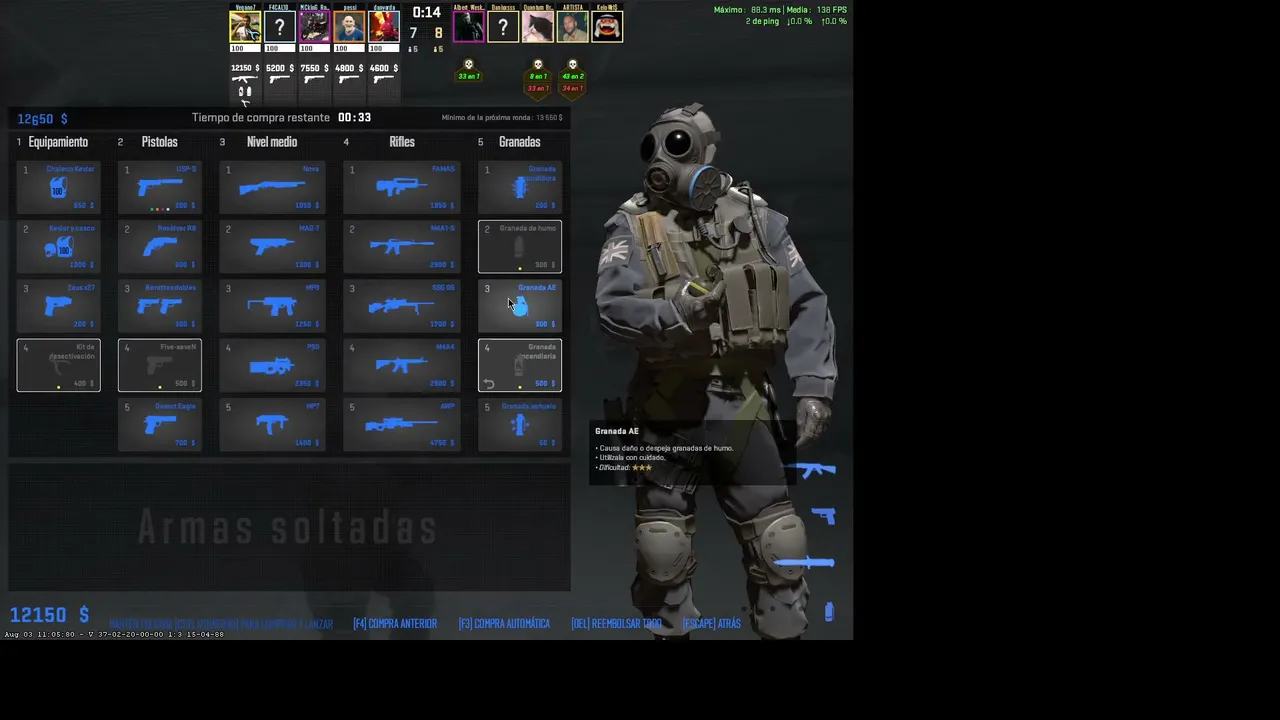Buy the Granada AE
The image size is (1280, 720).
point(520,306)
